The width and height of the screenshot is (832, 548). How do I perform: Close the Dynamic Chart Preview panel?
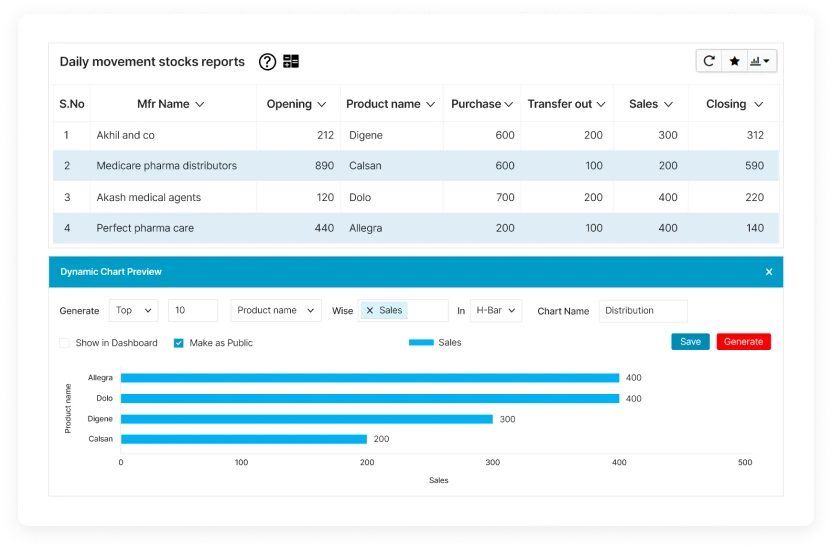[x=769, y=272]
